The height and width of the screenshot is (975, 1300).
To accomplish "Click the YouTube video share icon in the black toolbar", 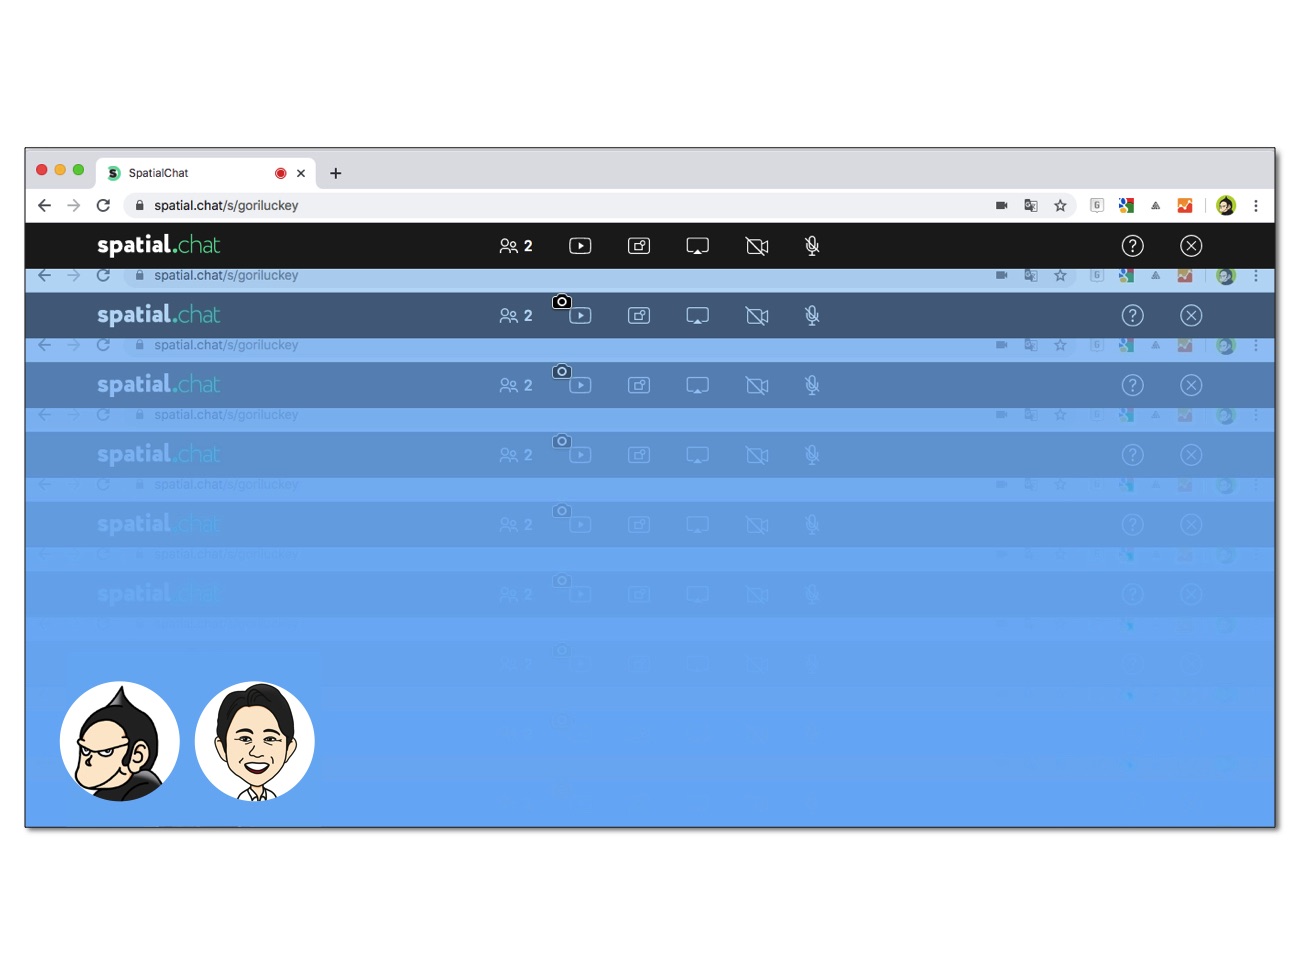I will (x=580, y=246).
